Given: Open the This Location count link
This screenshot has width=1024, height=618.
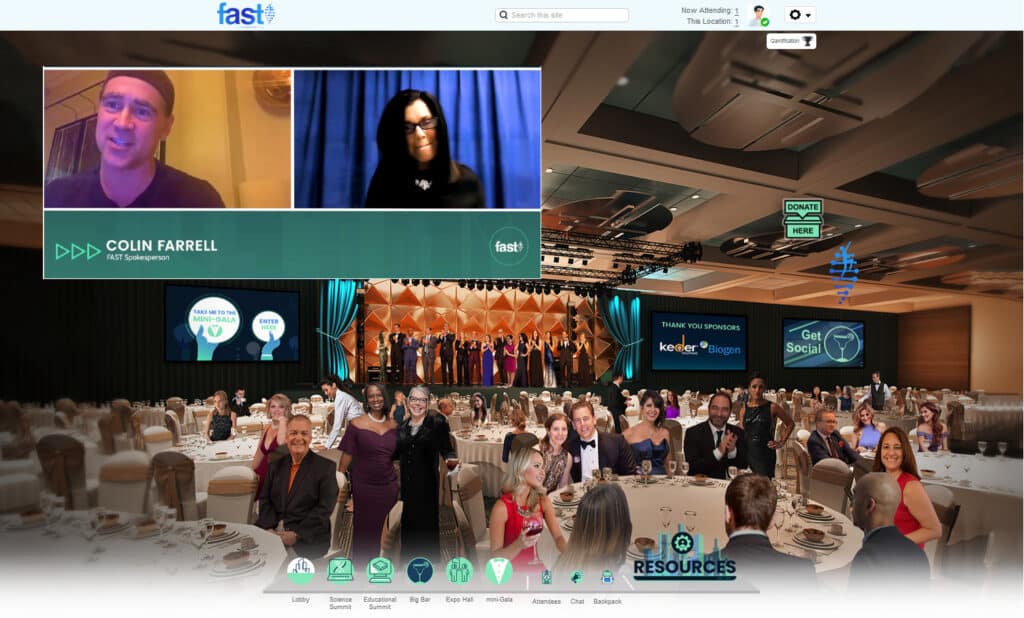Looking at the screenshot, I should (x=737, y=22).
